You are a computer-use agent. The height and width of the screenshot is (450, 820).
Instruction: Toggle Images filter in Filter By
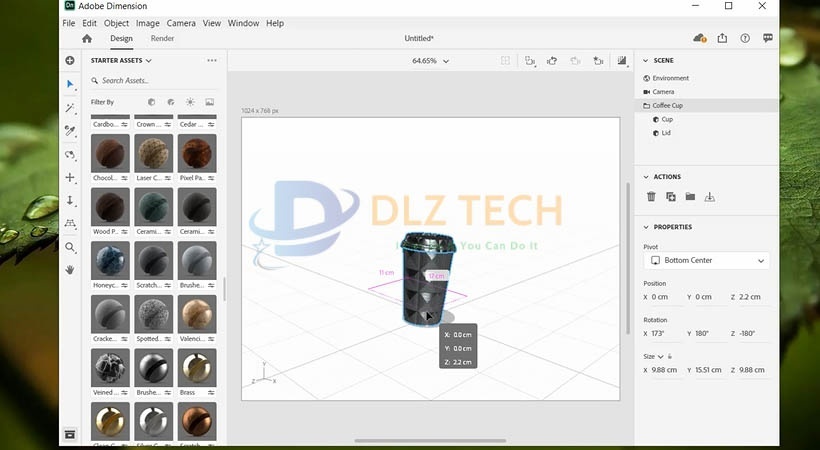pos(209,102)
